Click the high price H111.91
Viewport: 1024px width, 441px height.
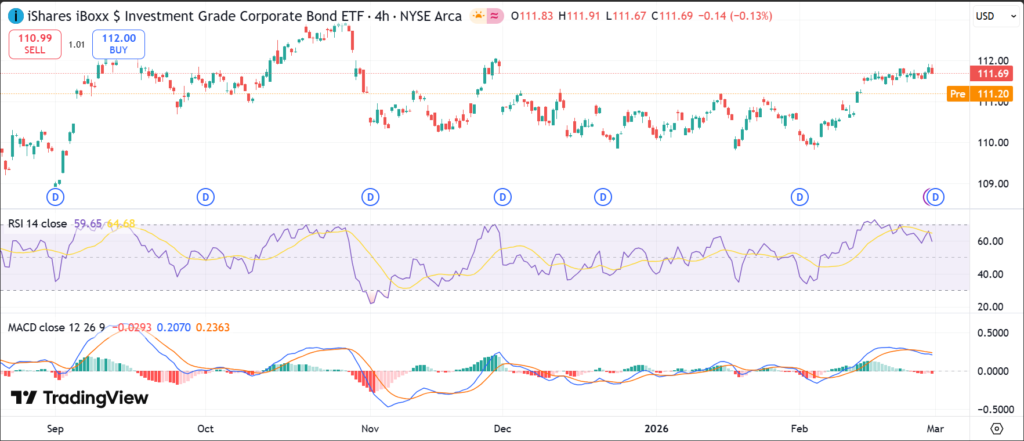580,16
